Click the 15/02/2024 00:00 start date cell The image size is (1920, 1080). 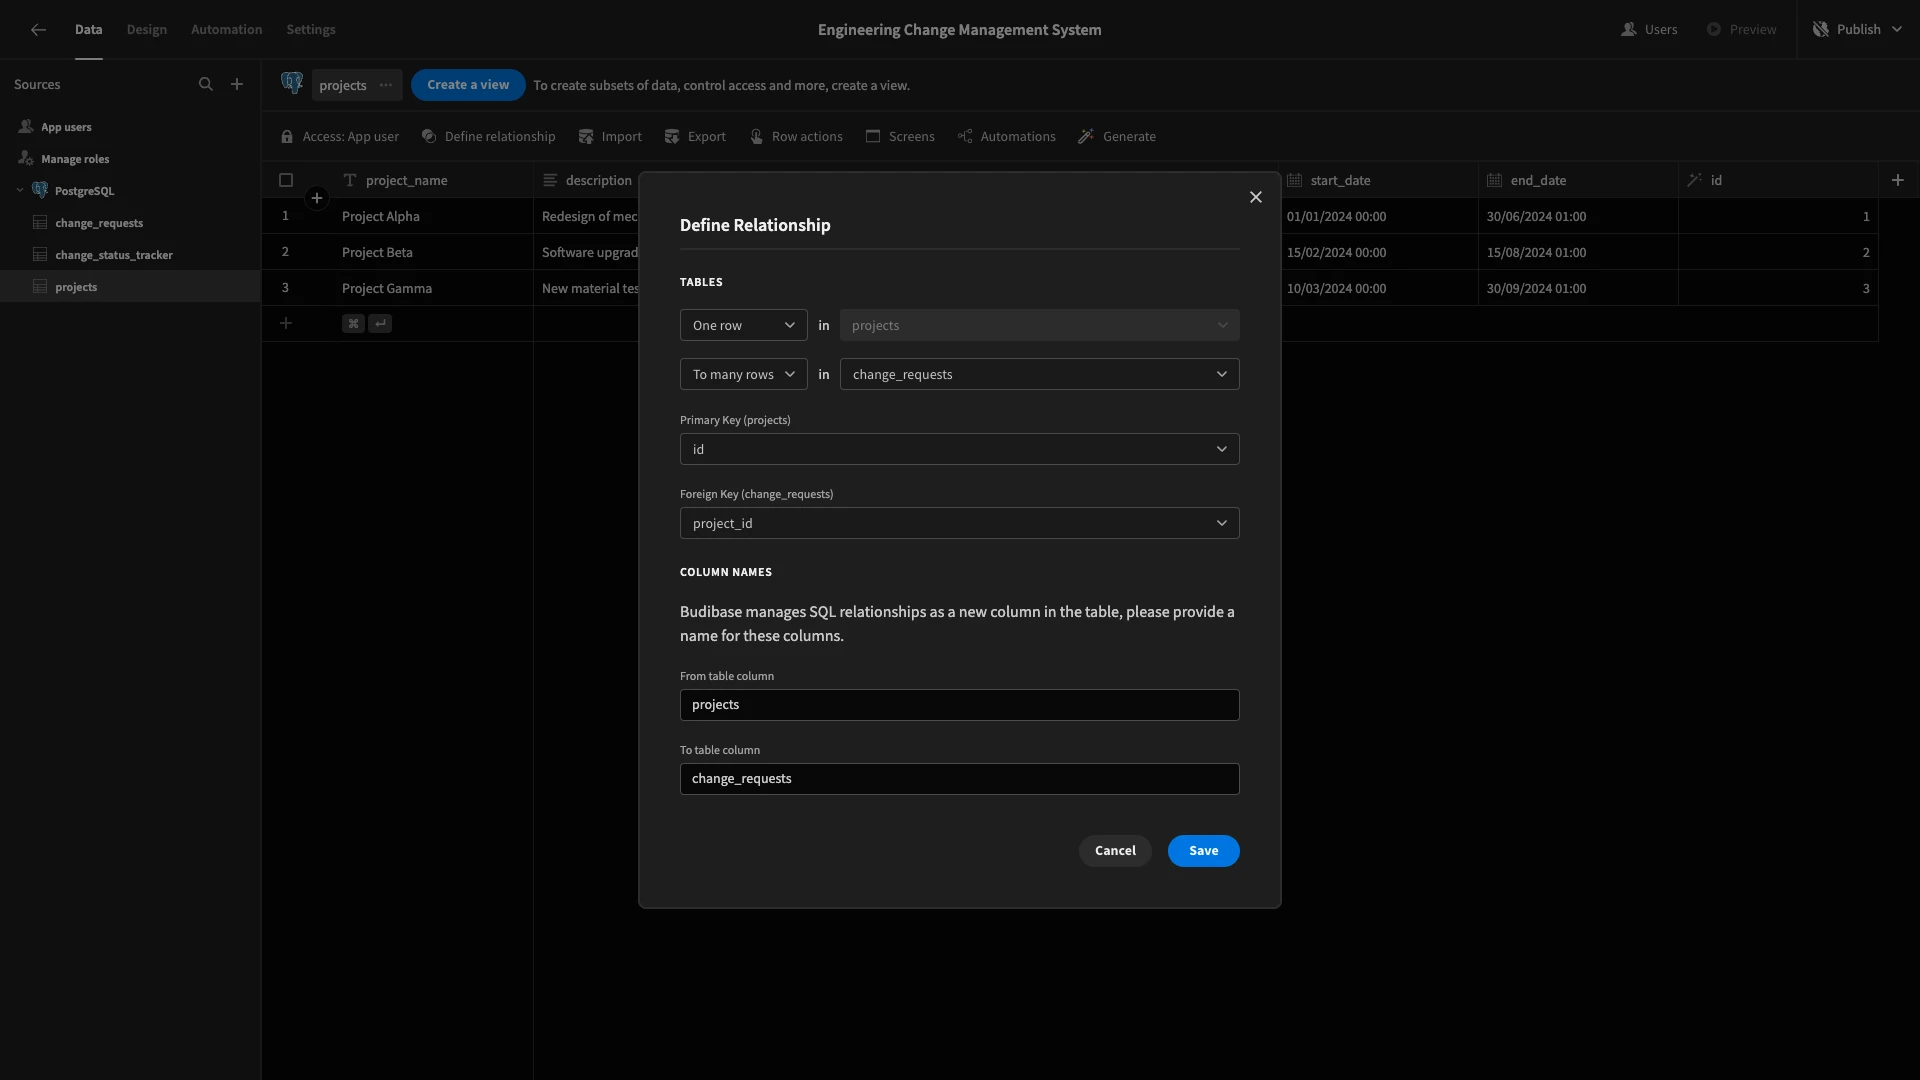pos(1378,252)
